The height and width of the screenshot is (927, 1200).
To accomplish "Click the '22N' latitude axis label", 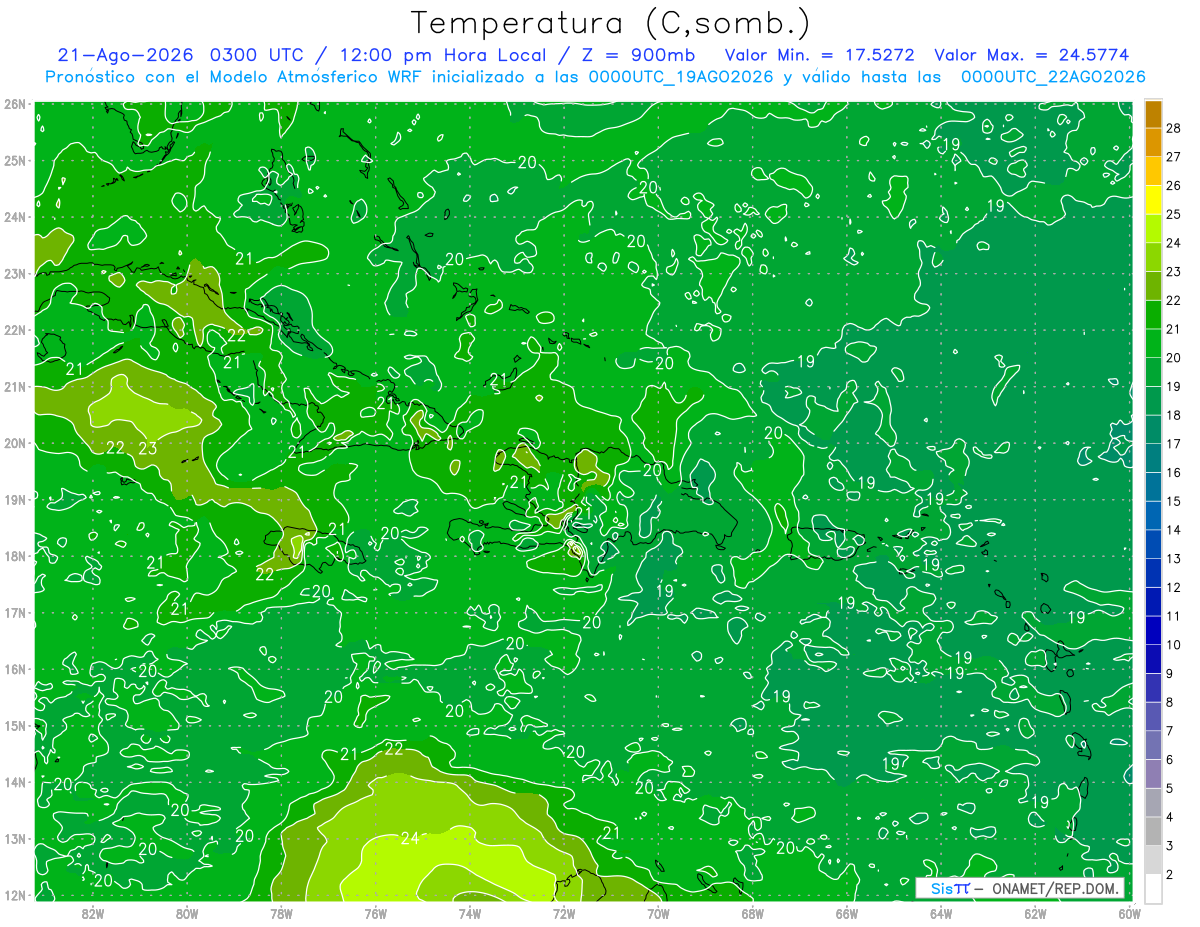I will click(15, 330).
